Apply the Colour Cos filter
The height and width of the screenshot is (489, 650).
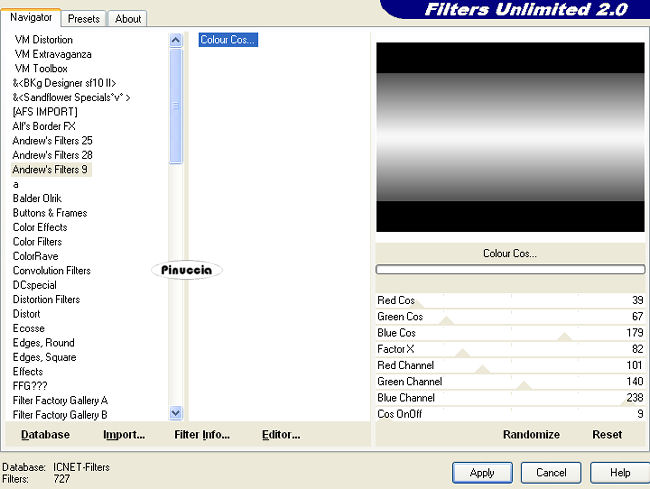(482, 473)
